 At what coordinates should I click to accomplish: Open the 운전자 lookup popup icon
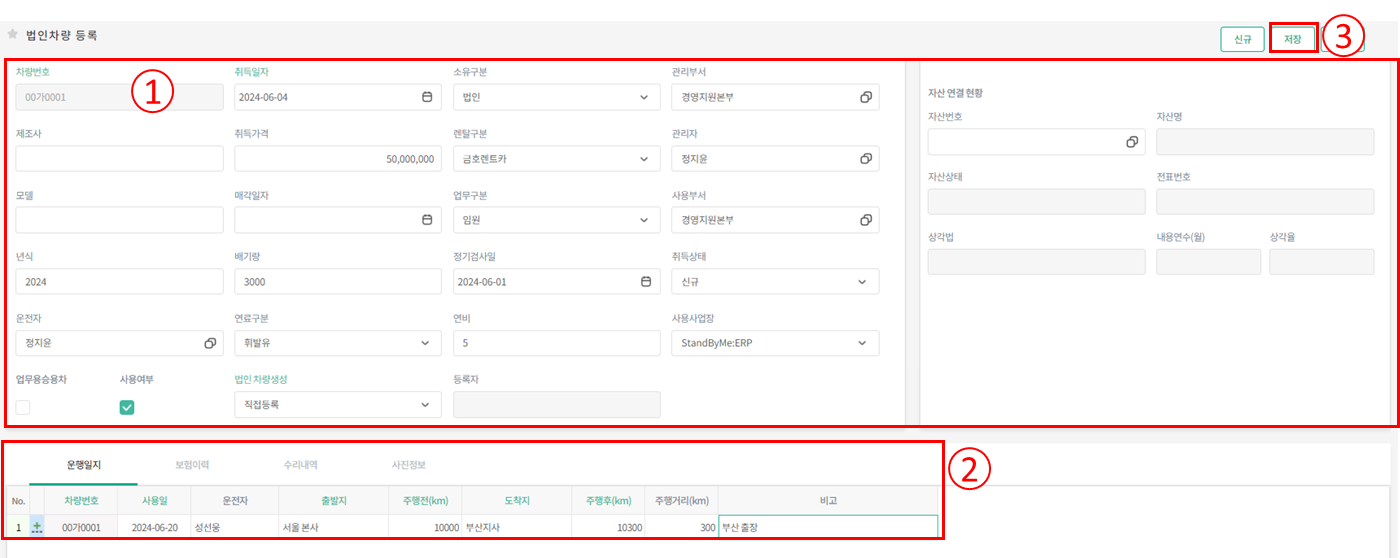click(x=210, y=343)
